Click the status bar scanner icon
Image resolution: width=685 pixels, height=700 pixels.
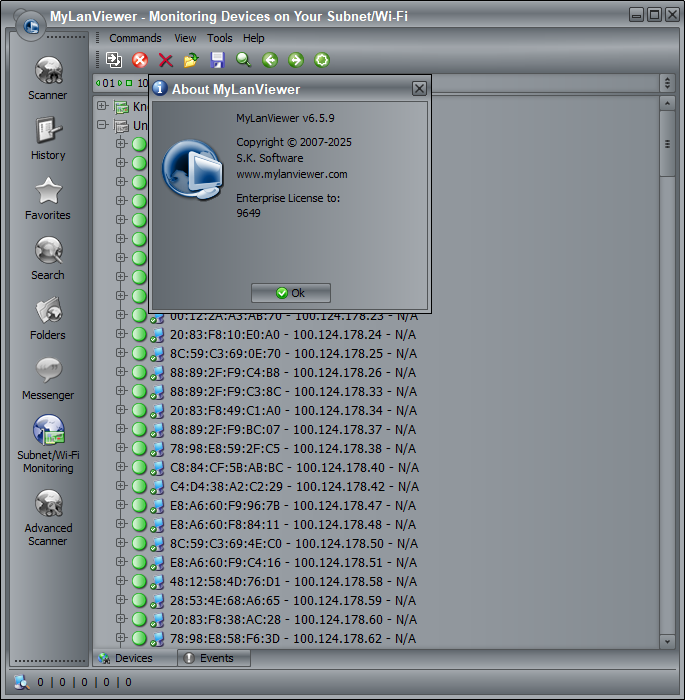21,682
